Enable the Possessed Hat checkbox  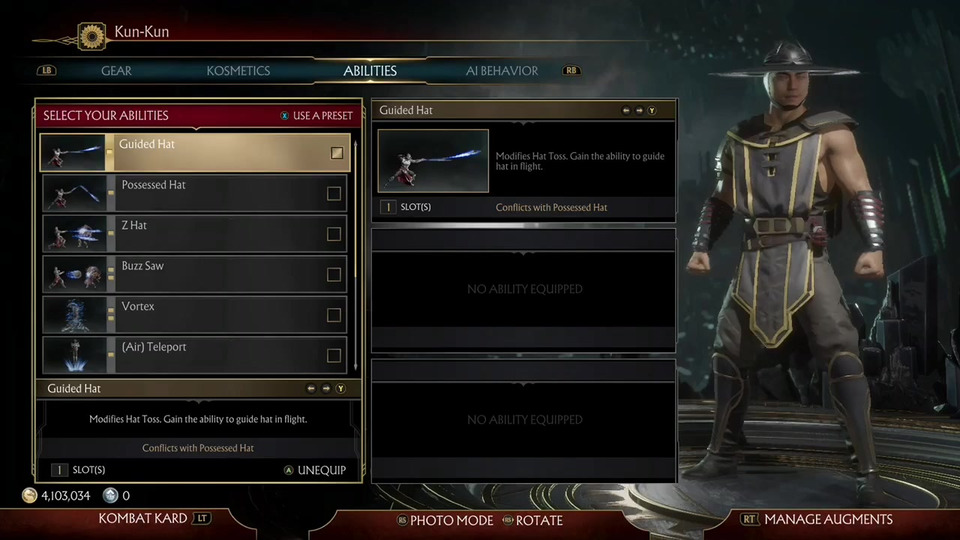coord(334,193)
